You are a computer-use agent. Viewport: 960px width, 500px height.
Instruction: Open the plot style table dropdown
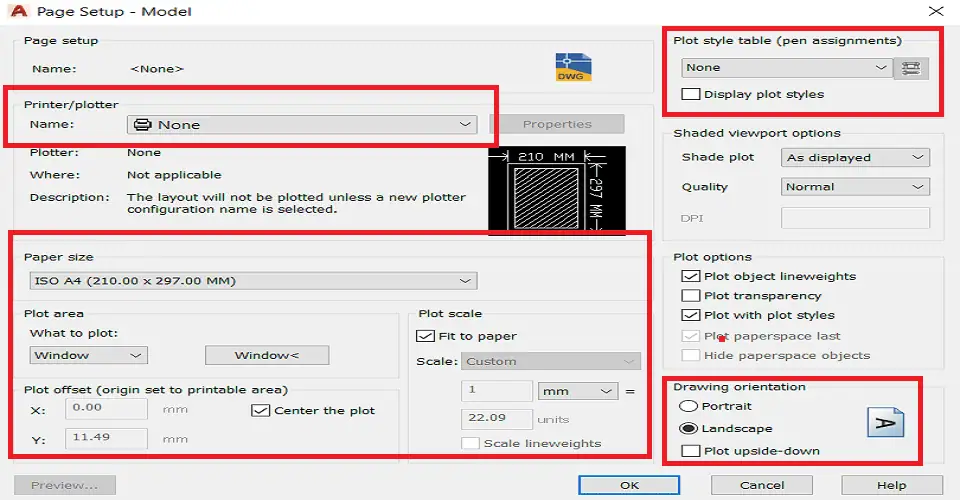click(x=787, y=68)
